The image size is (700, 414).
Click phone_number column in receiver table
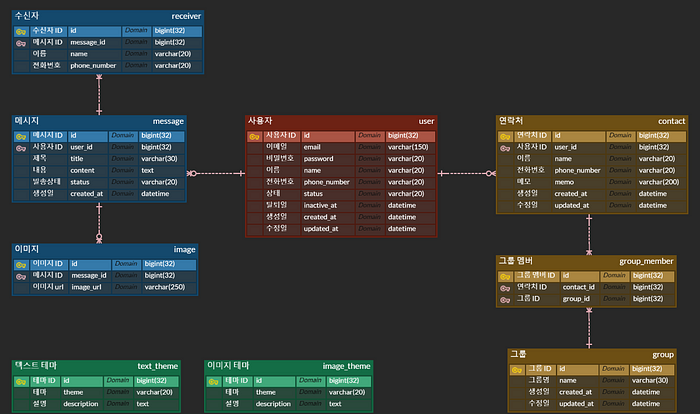93,66
